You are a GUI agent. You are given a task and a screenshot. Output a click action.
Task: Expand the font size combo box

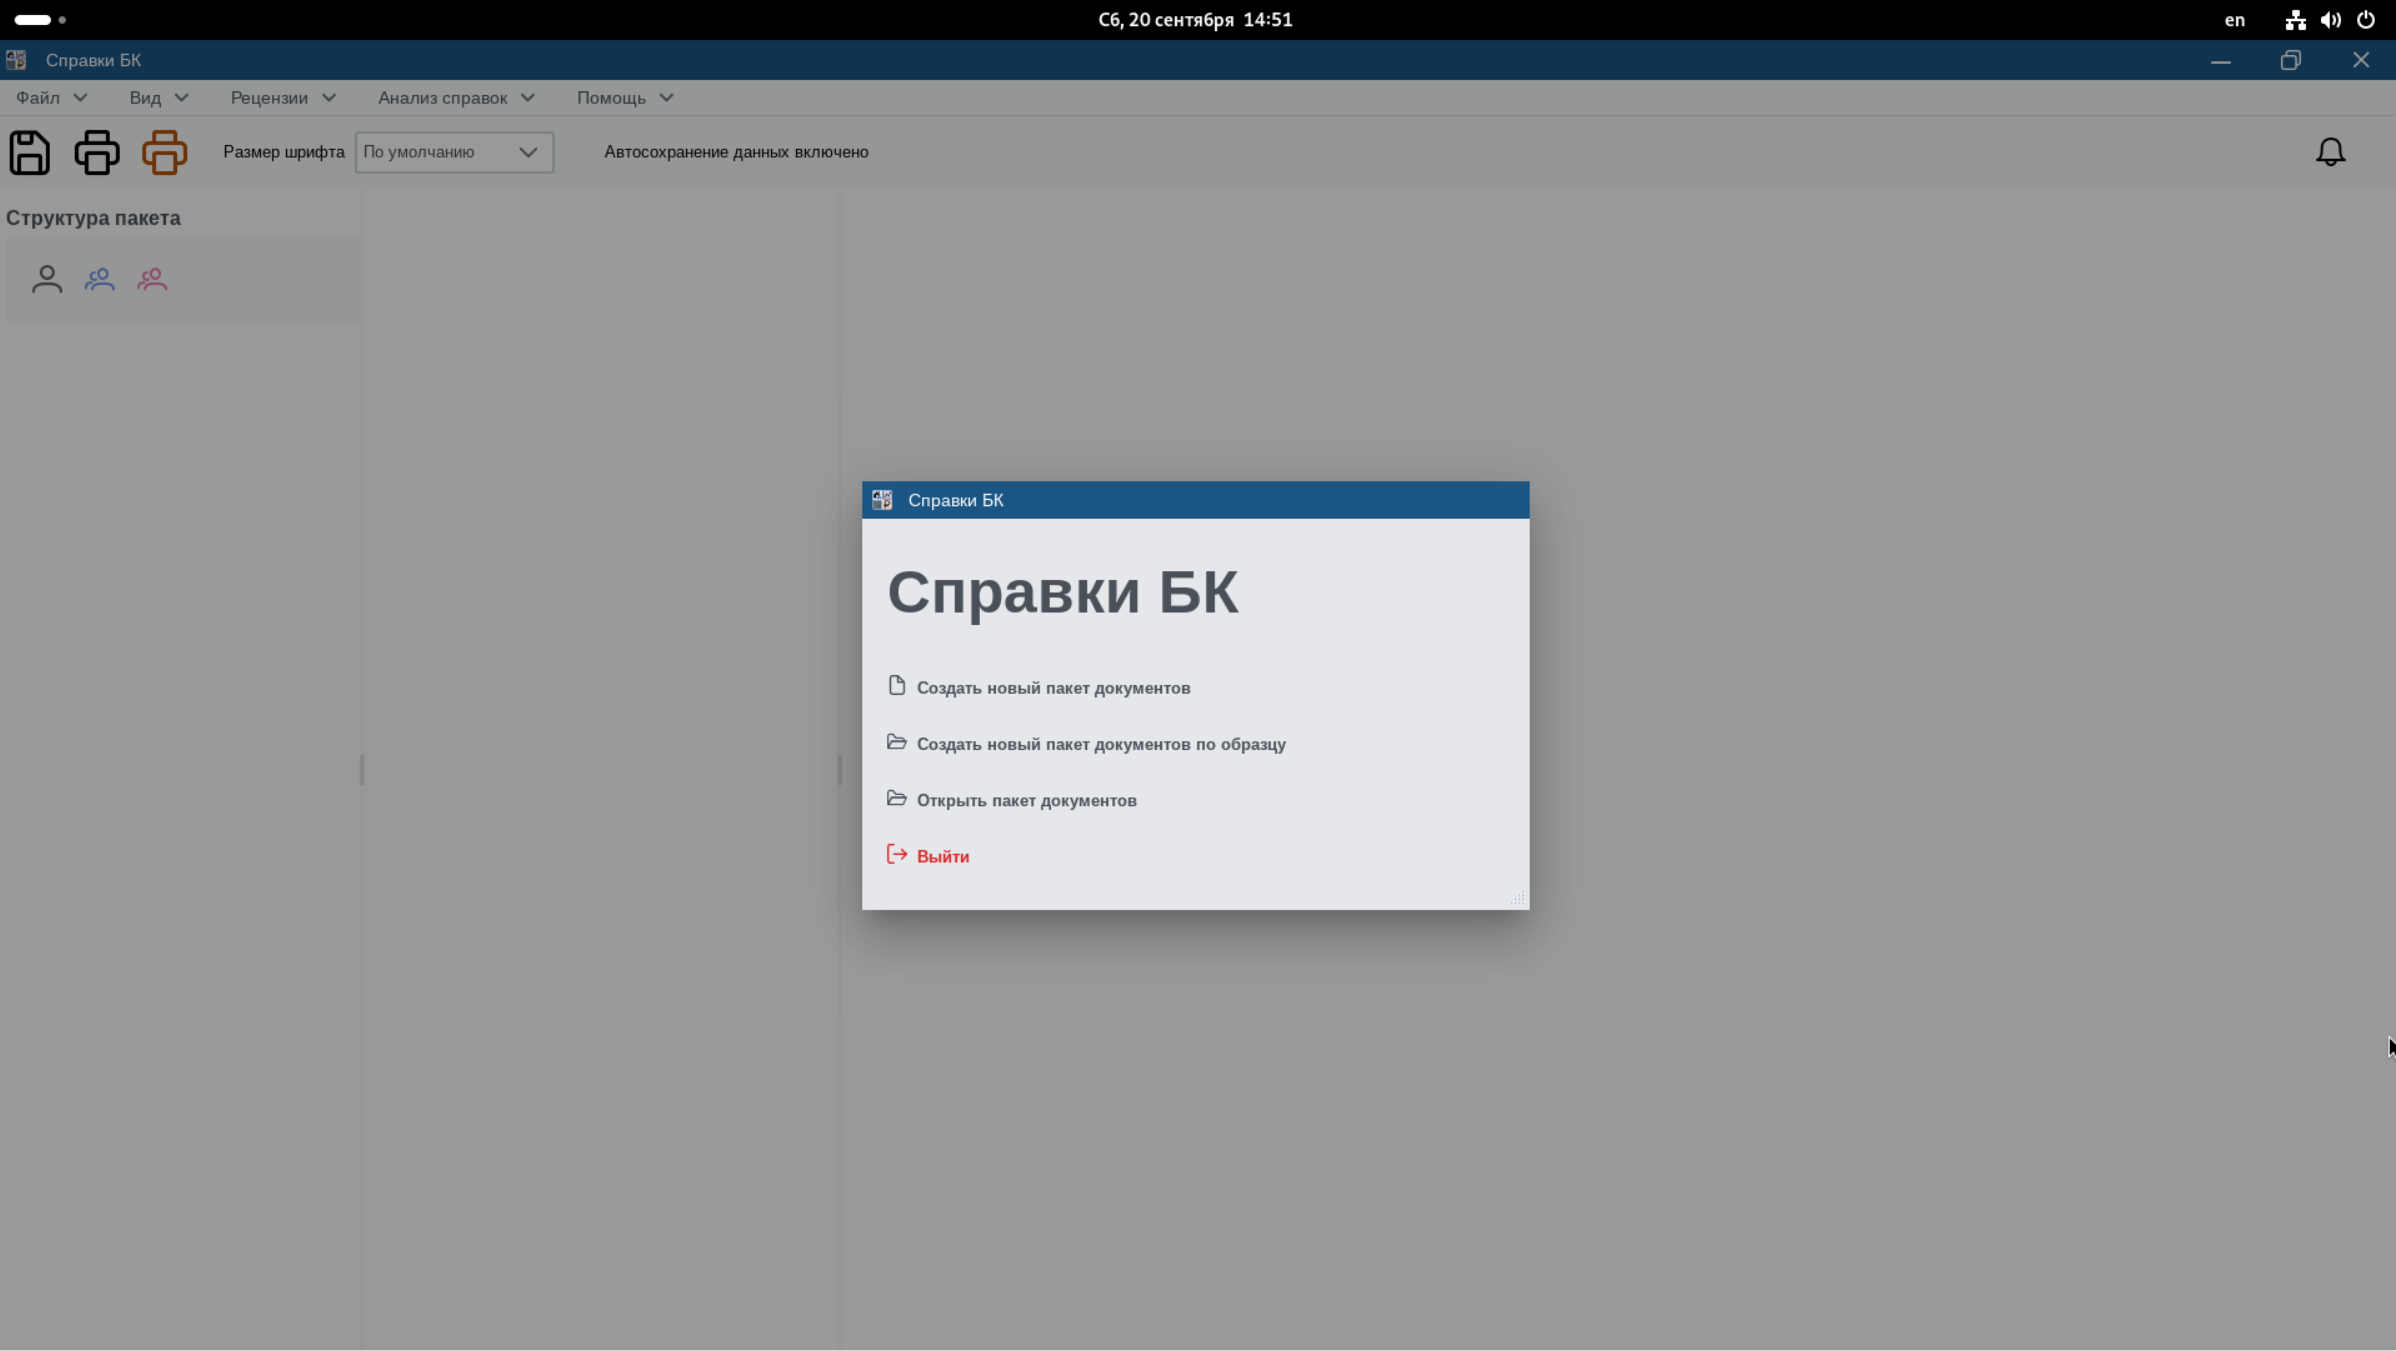[x=454, y=152]
